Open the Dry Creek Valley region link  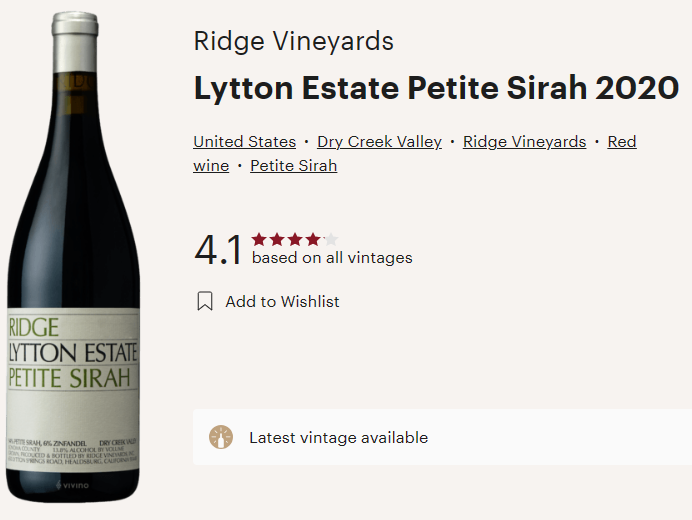point(379,142)
